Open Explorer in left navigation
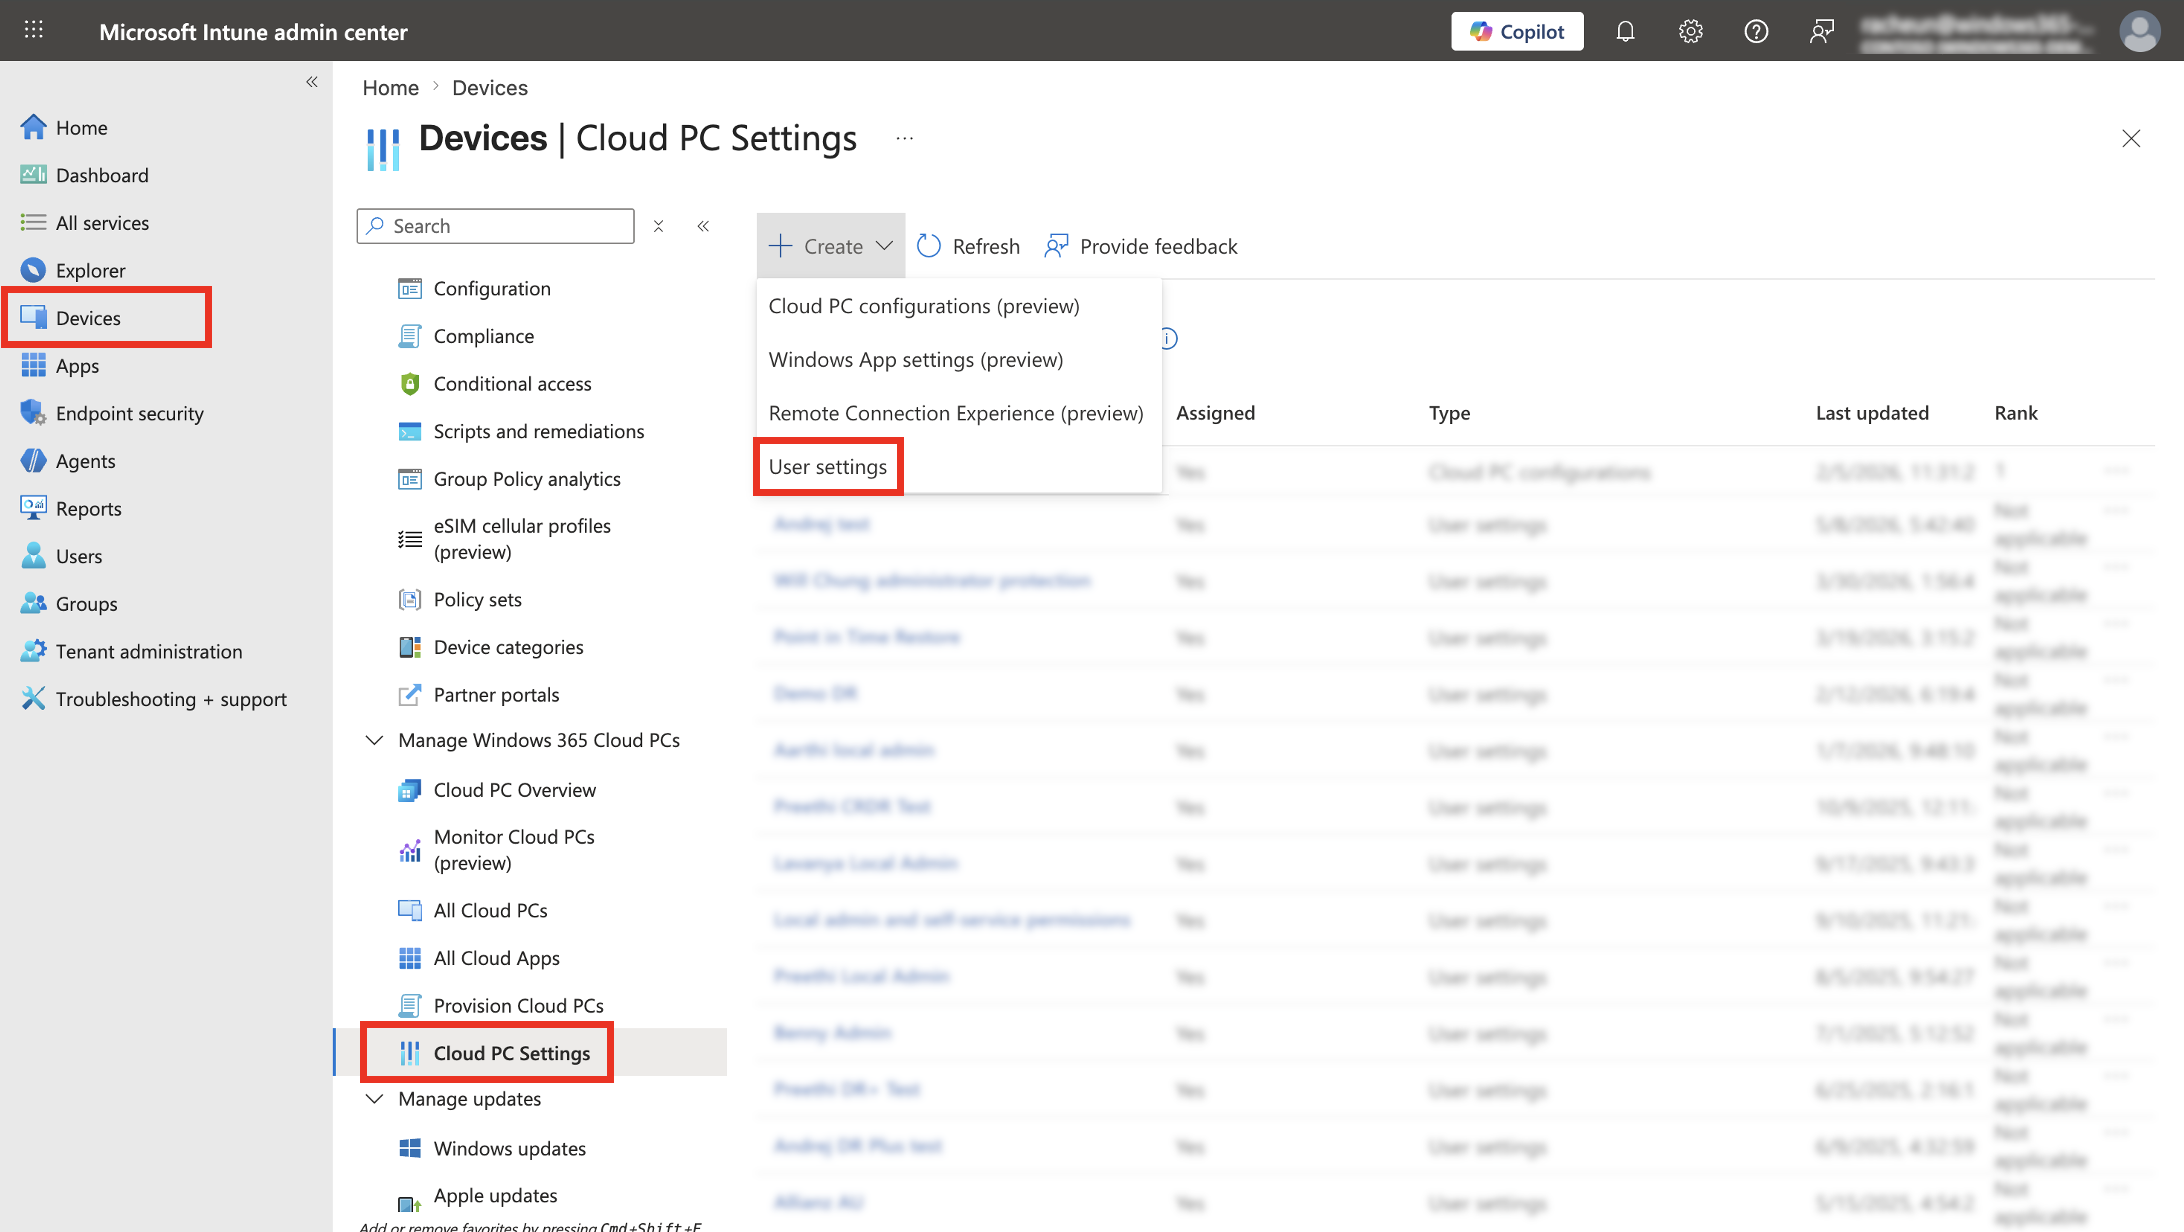This screenshot has height=1232, width=2184. click(x=90, y=270)
